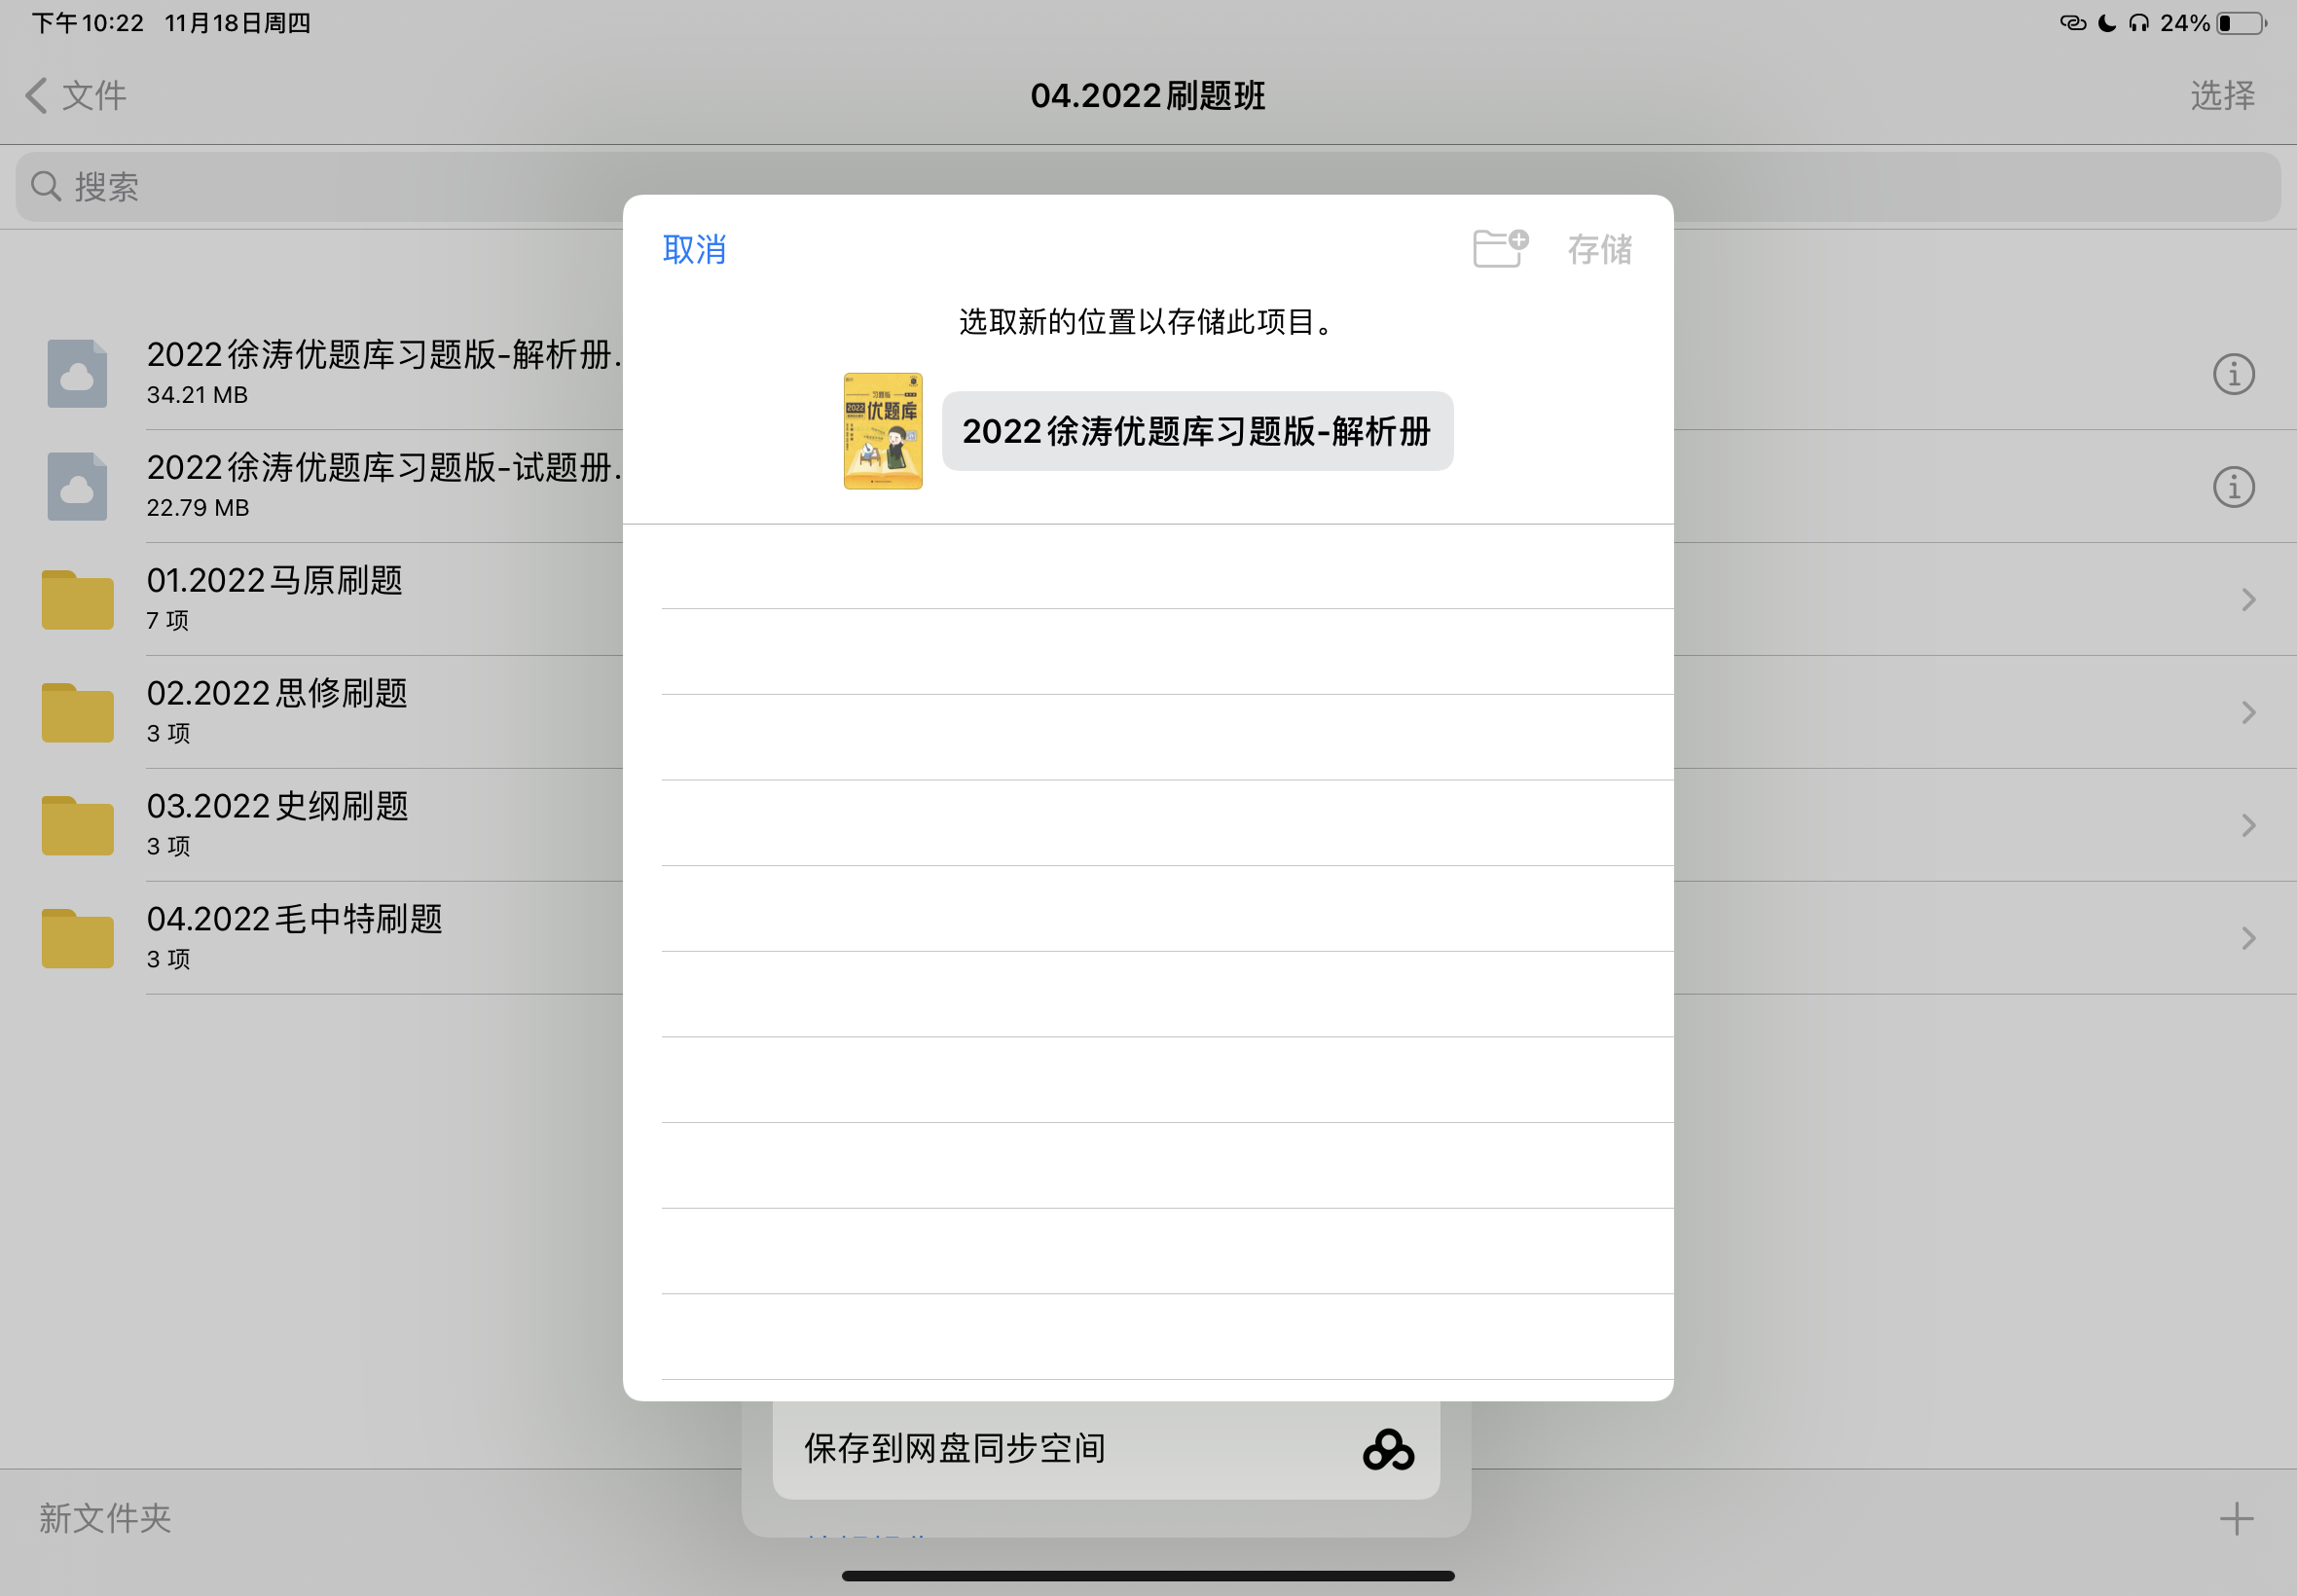Image resolution: width=2297 pixels, height=1596 pixels.
Task: Click the info icon for 试题册 file
Action: coord(2233,487)
